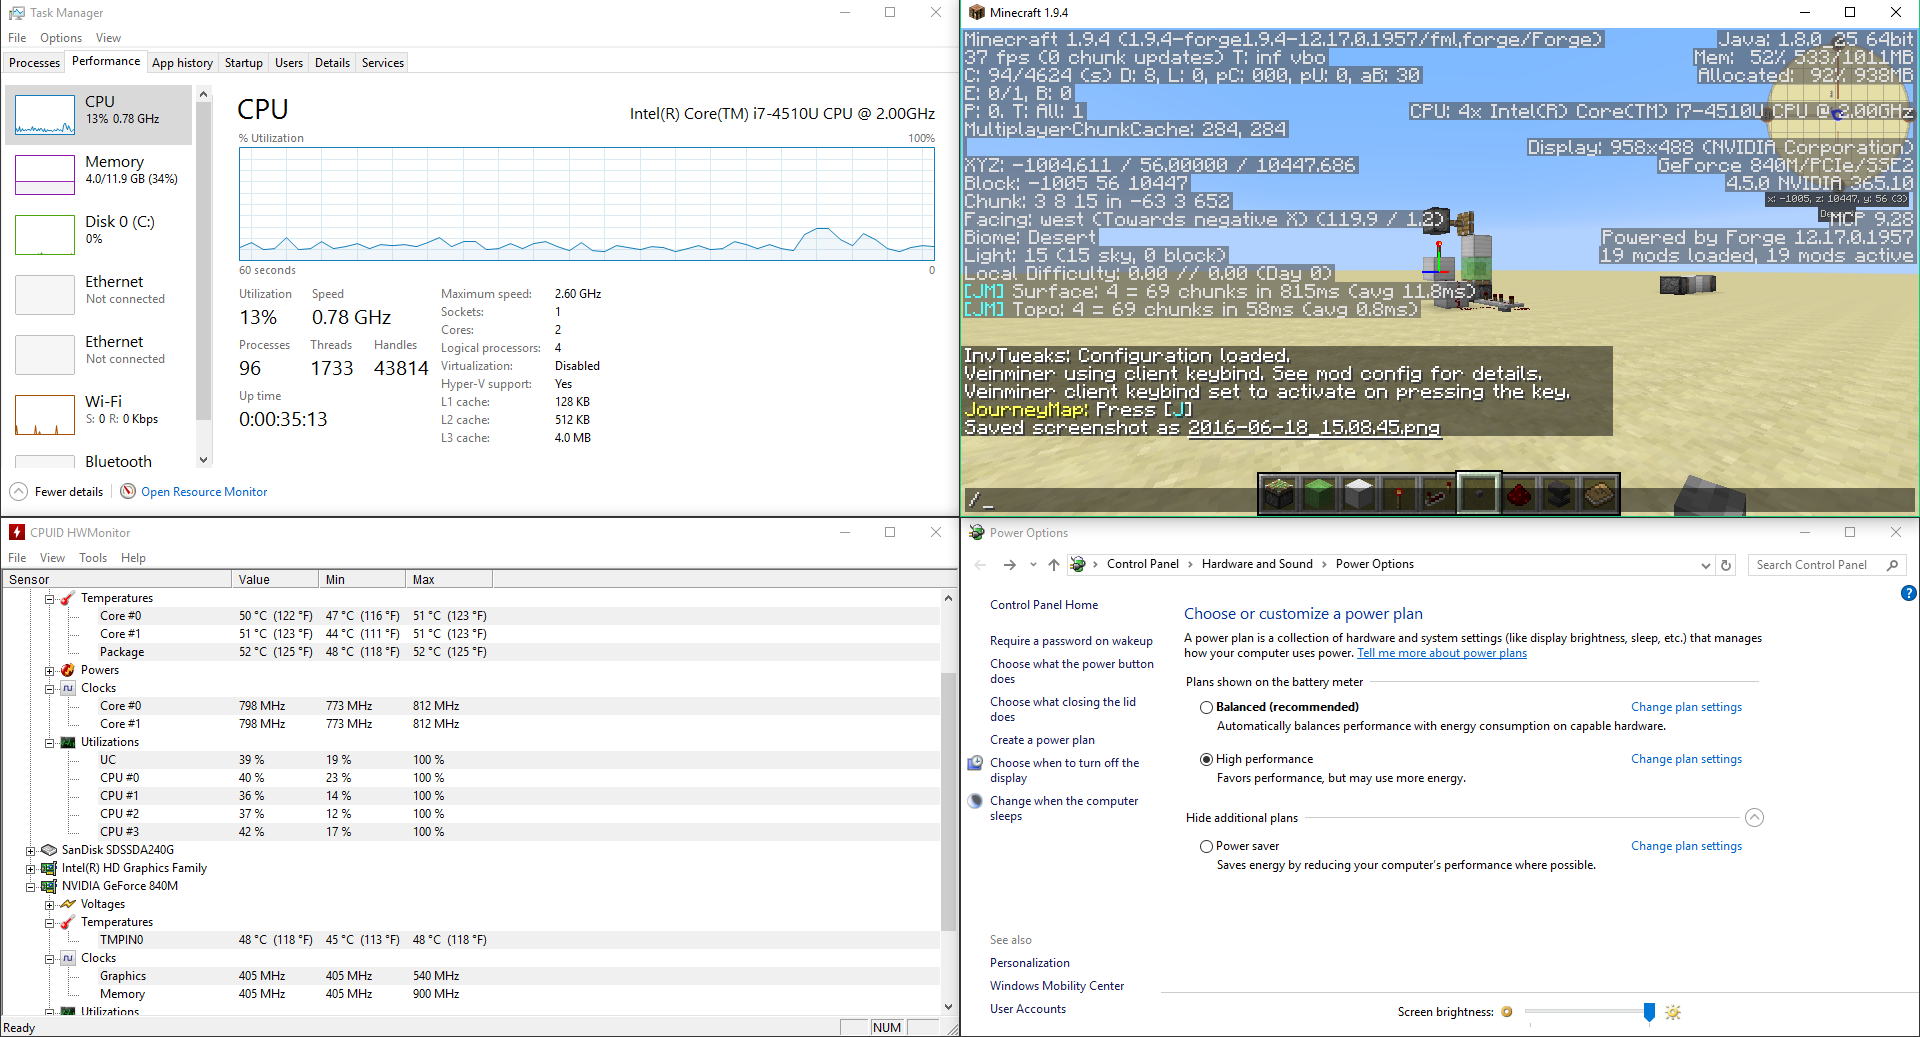The width and height of the screenshot is (1920, 1037).
Task: Expand the Powers tree node
Action: pos(49,671)
